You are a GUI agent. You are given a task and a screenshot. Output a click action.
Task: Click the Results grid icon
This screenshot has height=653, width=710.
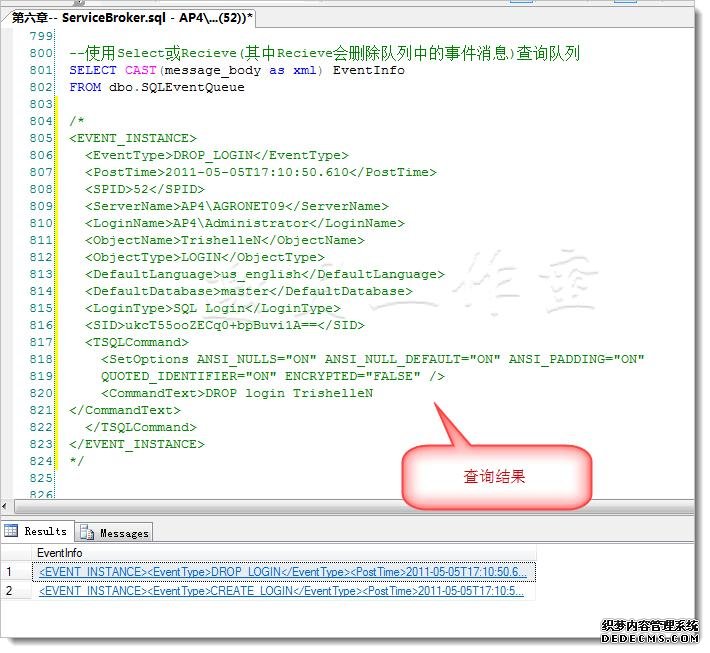tap(12, 531)
